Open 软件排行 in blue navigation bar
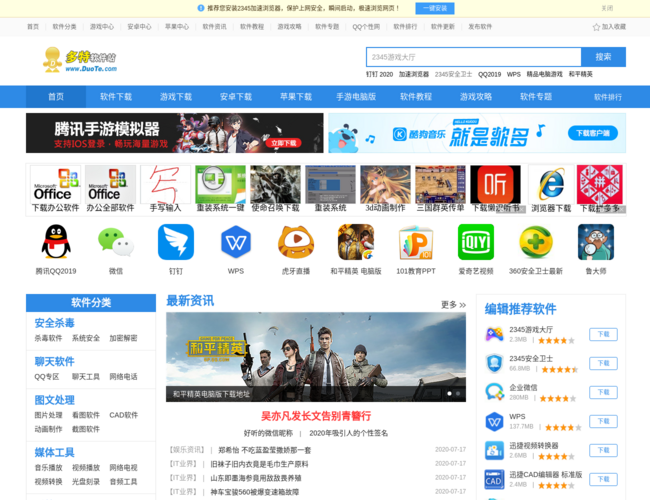 (x=608, y=97)
